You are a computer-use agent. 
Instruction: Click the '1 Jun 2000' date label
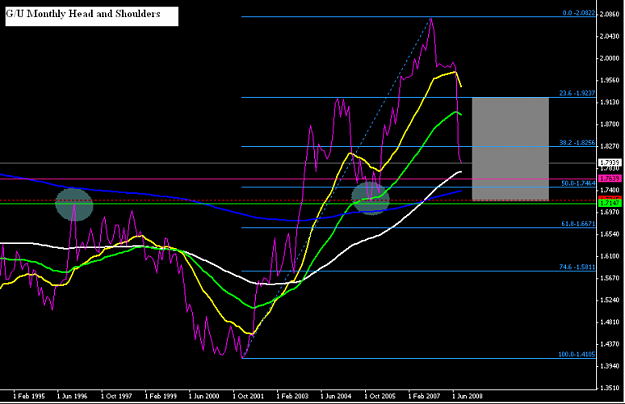pyautogui.click(x=204, y=396)
